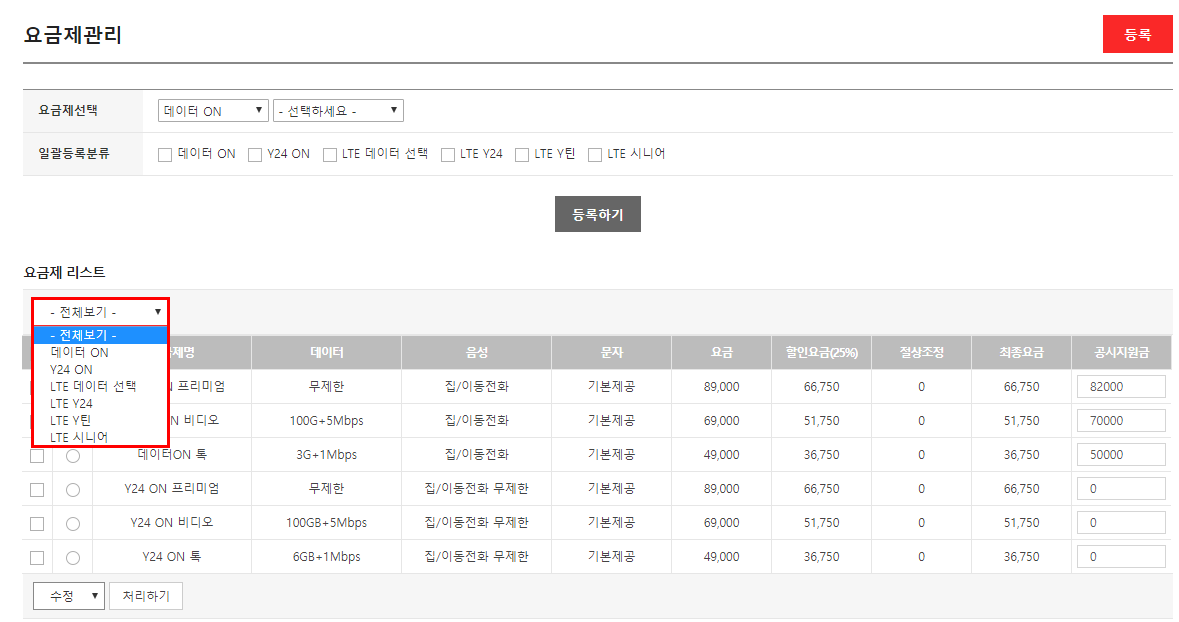The image size is (1179, 622).
Task: Check the LTE 시니어 checkbox
Action: (595, 155)
